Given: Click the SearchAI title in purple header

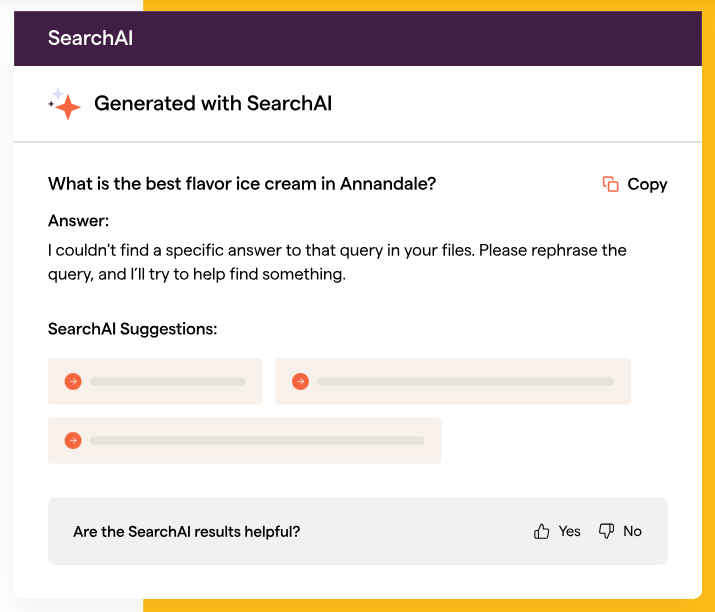Looking at the screenshot, I should 90,38.
